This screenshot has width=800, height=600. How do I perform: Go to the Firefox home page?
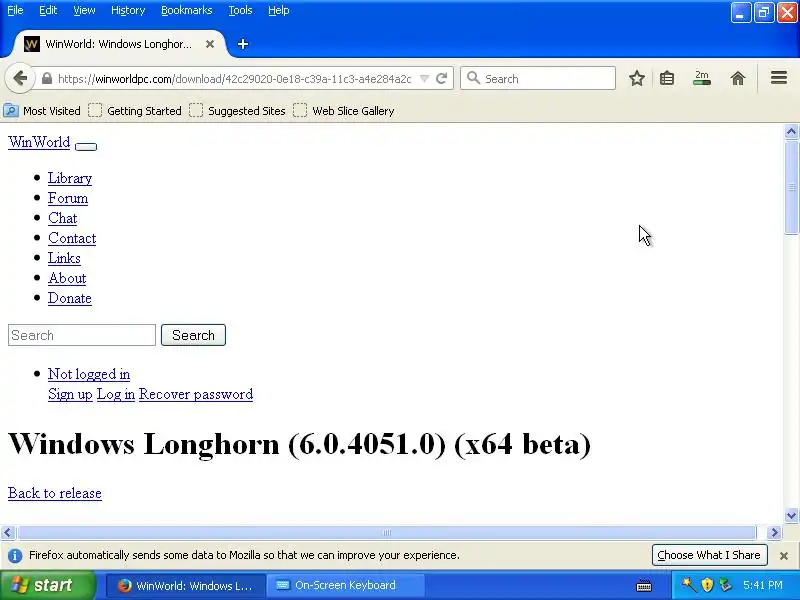pyautogui.click(x=738, y=79)
